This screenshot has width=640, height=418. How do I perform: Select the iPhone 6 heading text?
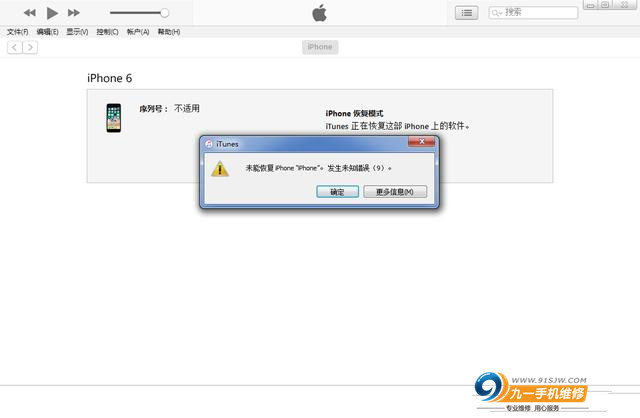[x=109, y=78]
